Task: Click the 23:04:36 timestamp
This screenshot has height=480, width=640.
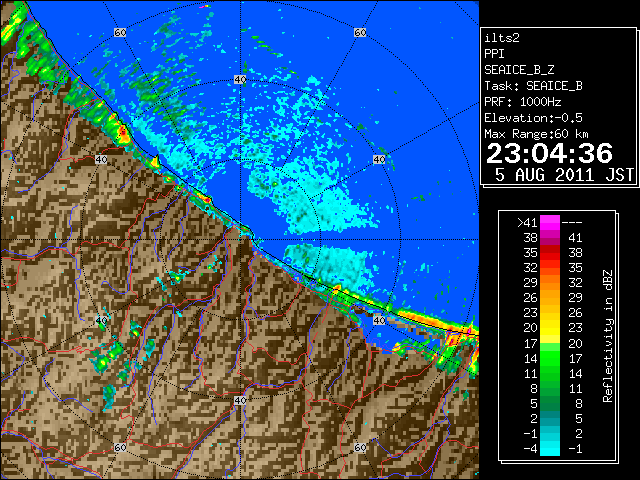Action: click(549, 153)
